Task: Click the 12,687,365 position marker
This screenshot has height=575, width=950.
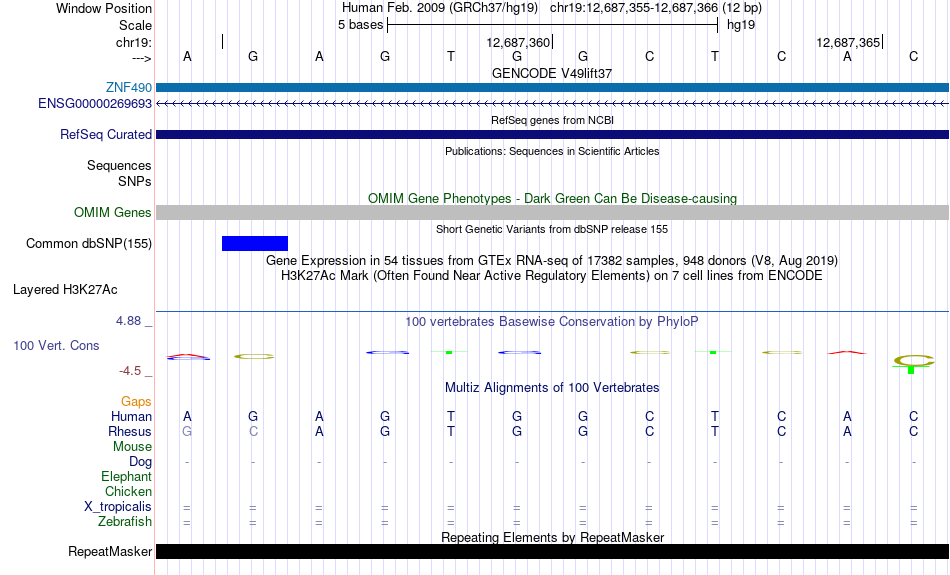Action: coord(848,42)
